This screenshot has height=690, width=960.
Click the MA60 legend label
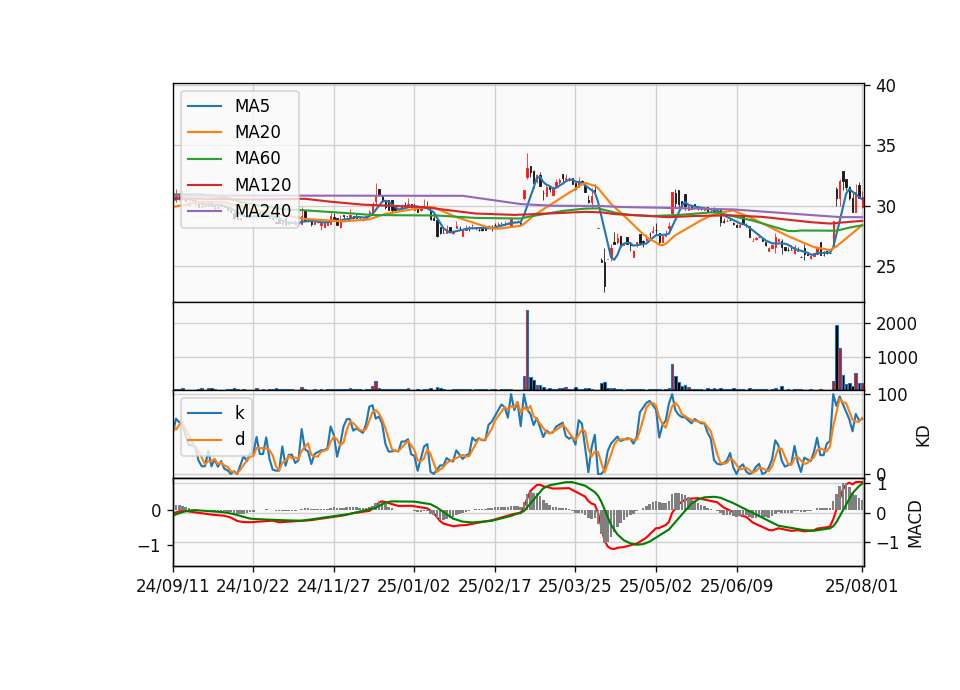click(x=257, y=159)
